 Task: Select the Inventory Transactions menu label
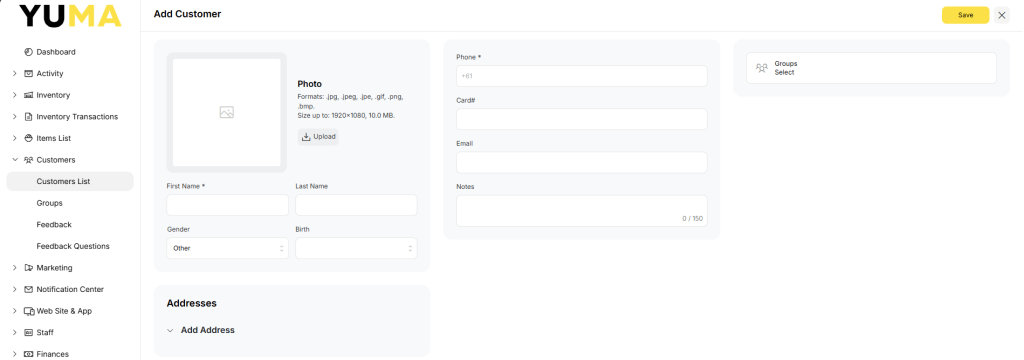click(x=77, y=117)
